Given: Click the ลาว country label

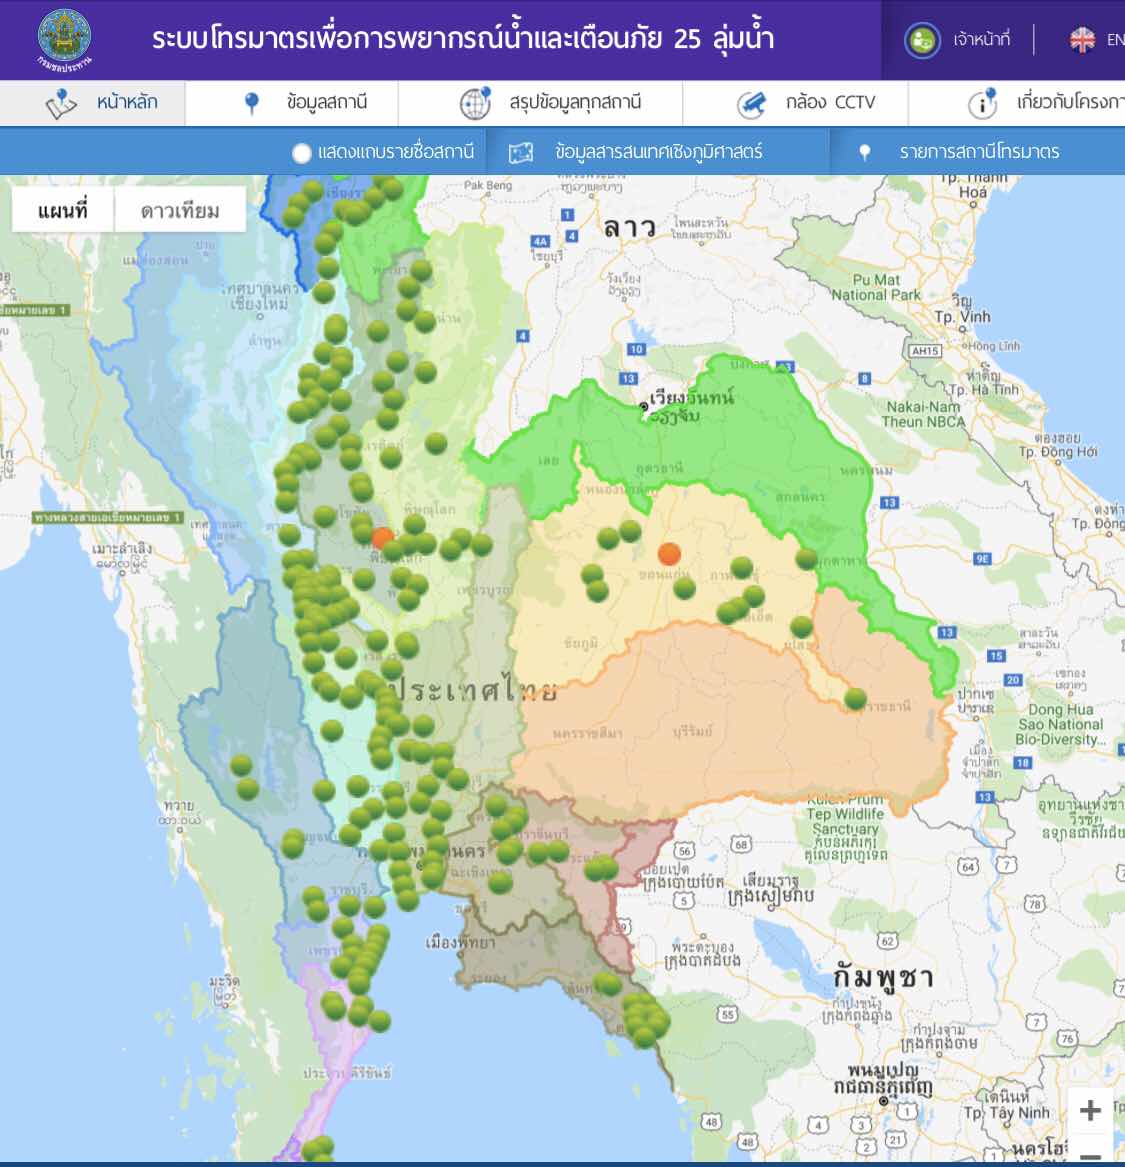Looking at the screenshot, I should click(x=629, y=227).
